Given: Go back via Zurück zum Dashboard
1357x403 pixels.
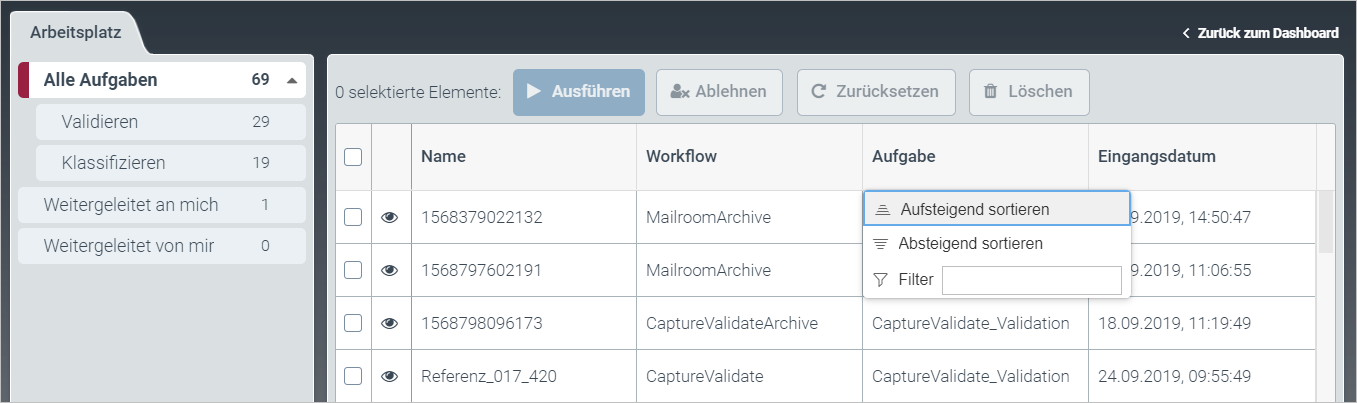Looking at the screenshot, I should 1260,33.
